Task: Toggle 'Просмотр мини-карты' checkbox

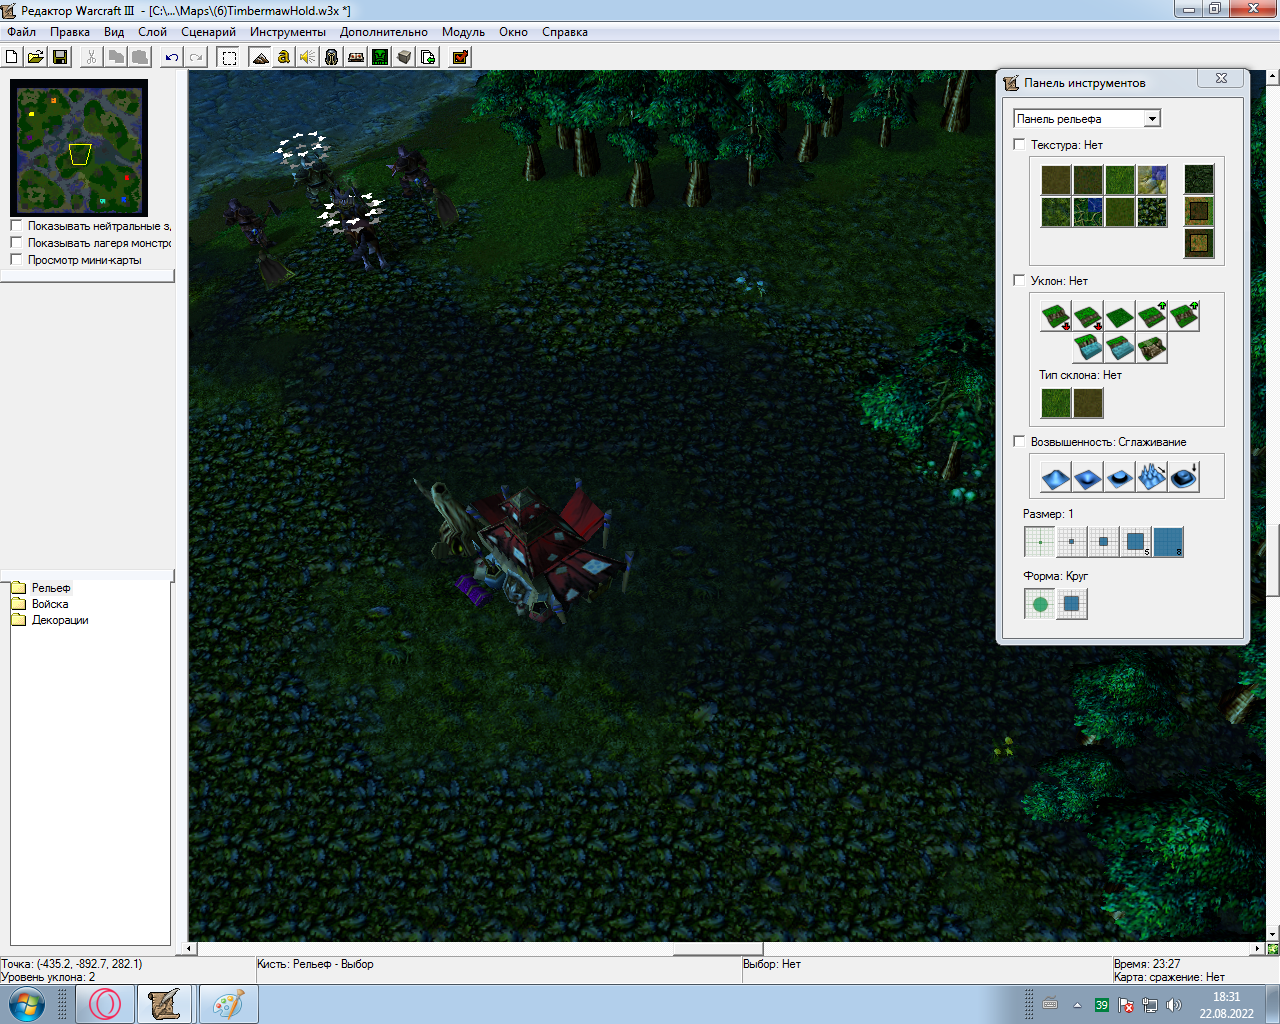Action: 16,260
